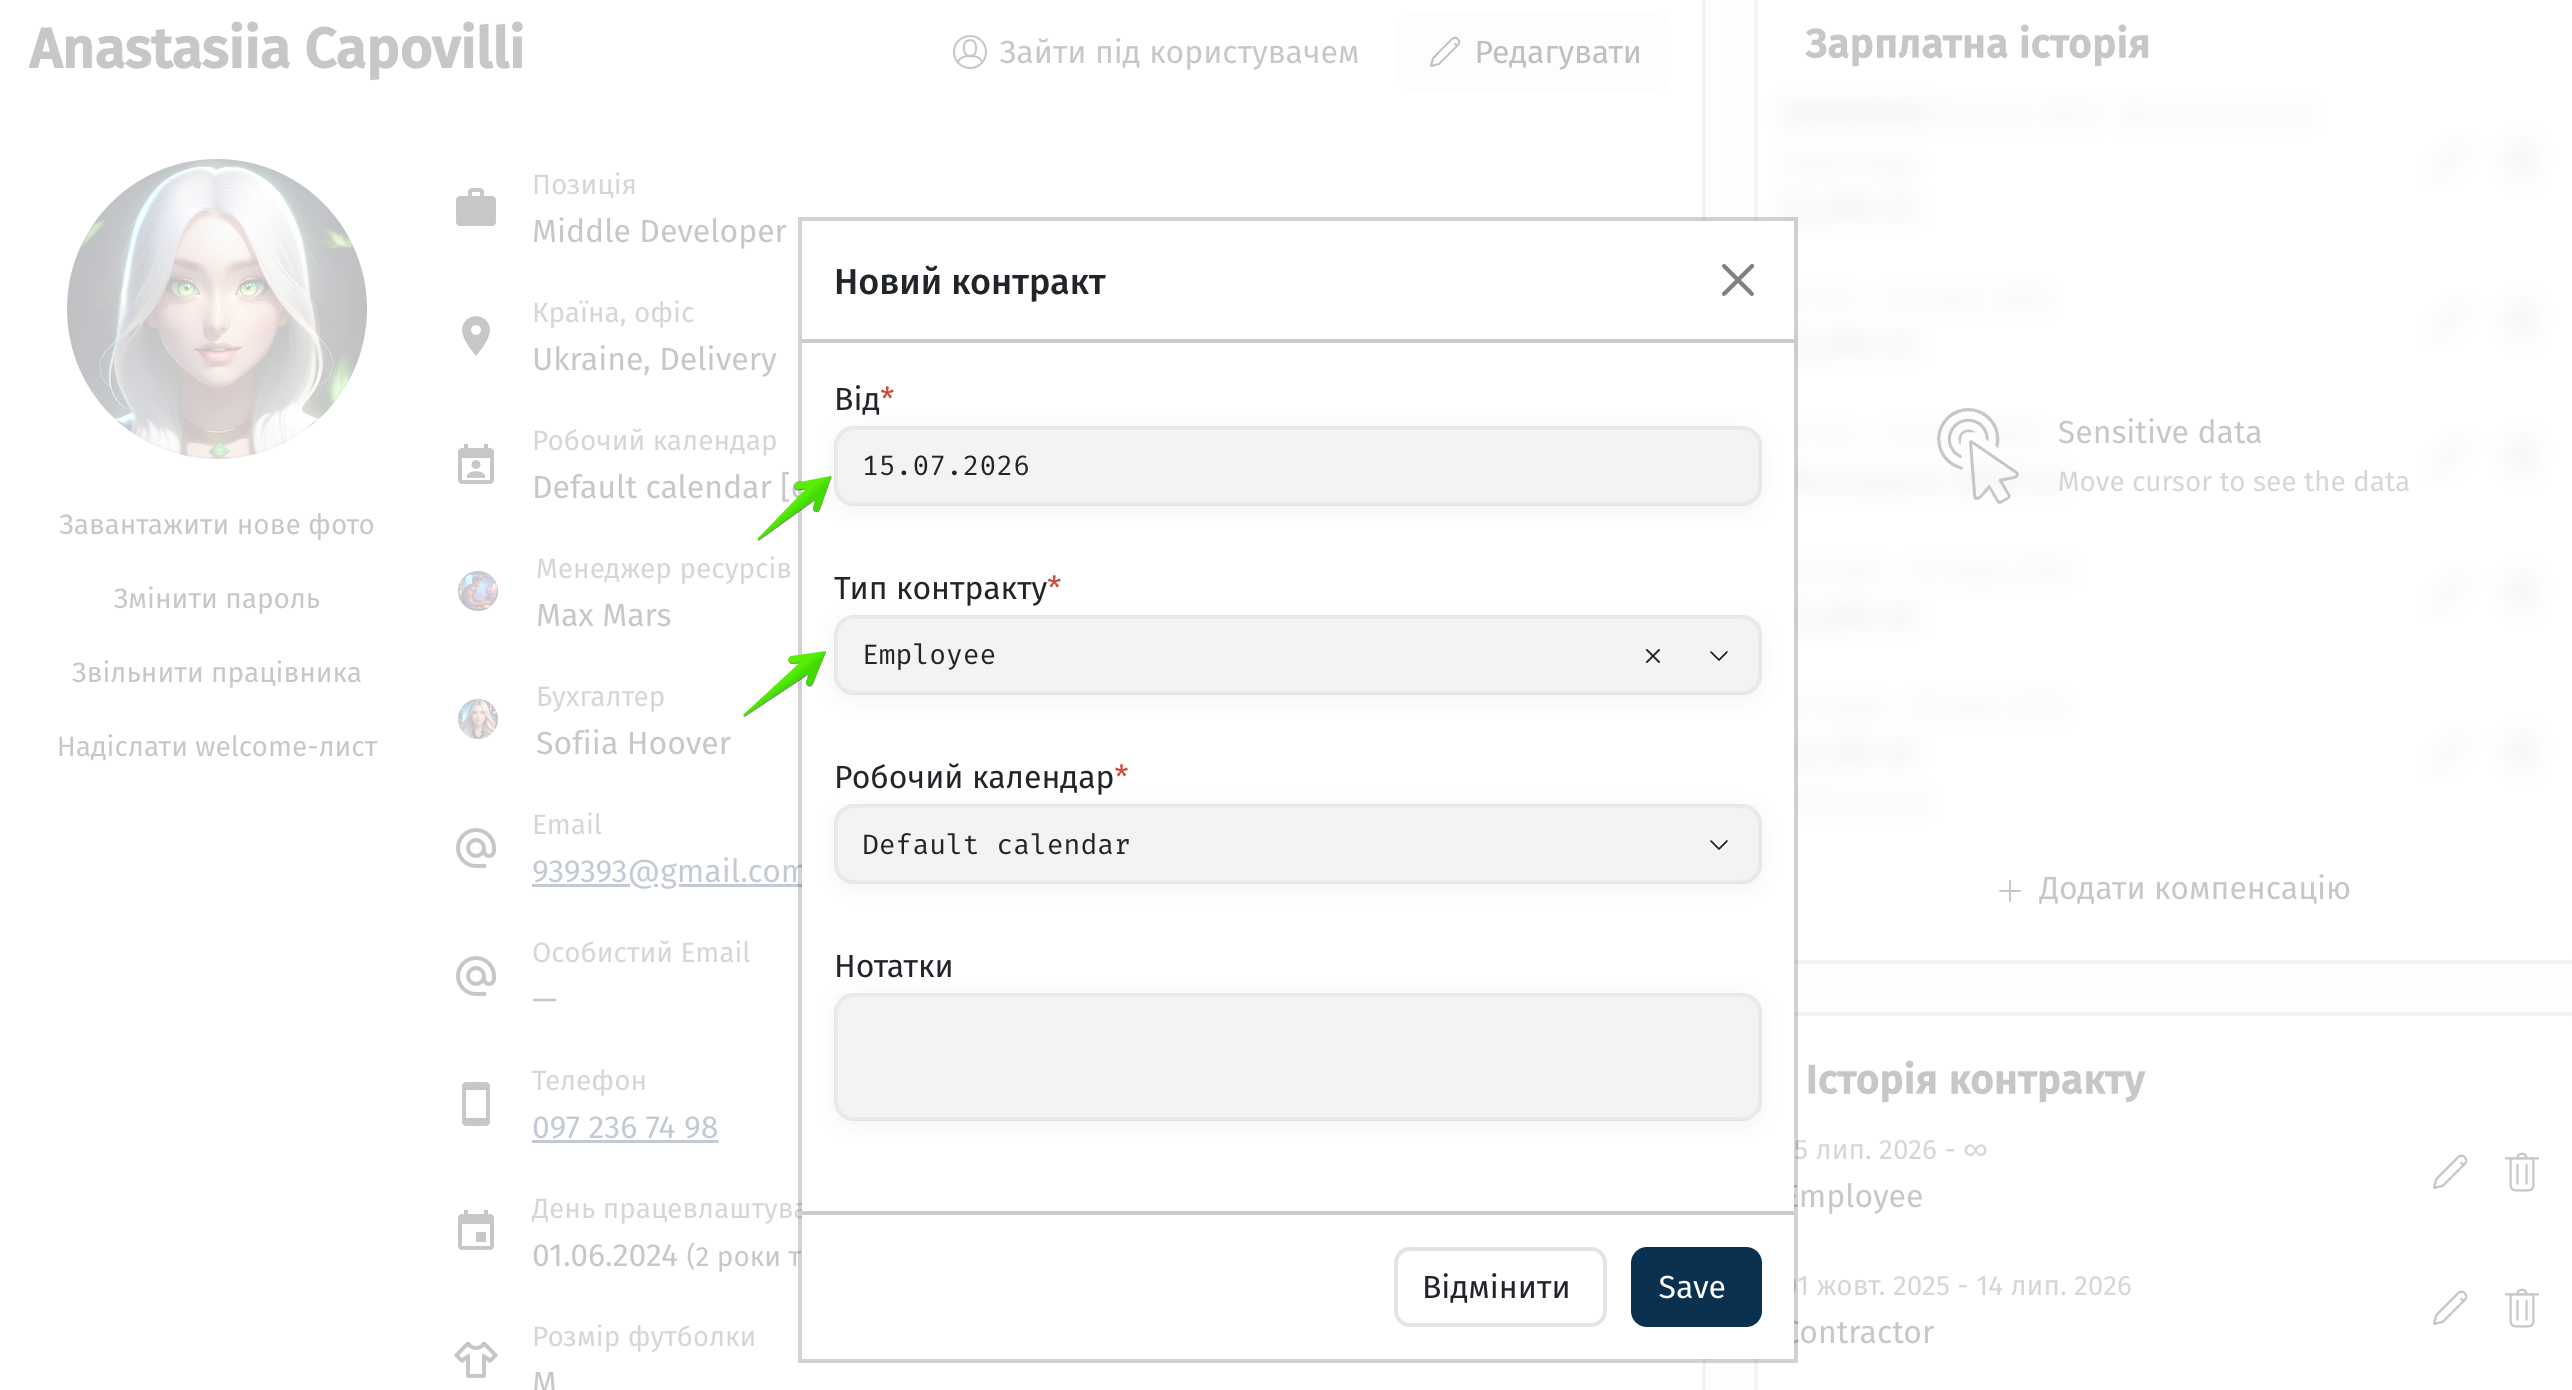Viewport: 2572px width, 1390px height.
Task: Focus the Нотатки text area
Action: point(1297,1057)
